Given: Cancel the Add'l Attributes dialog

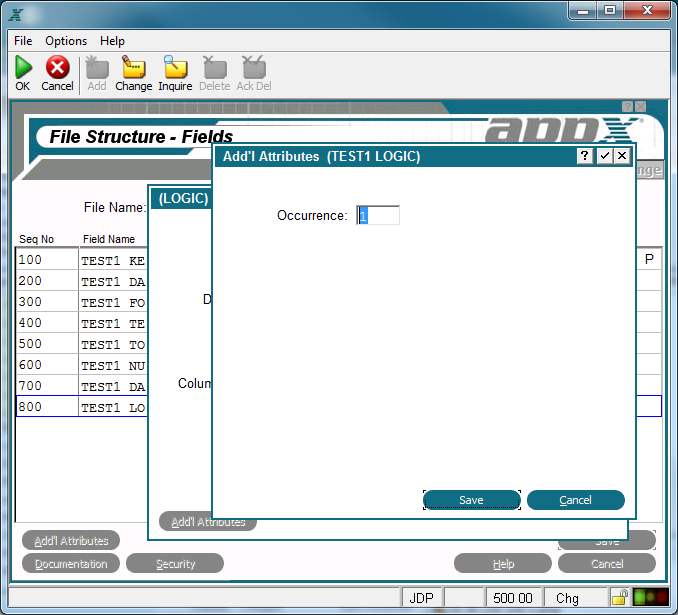Looking at the screenshot, I should pos(576,500).
